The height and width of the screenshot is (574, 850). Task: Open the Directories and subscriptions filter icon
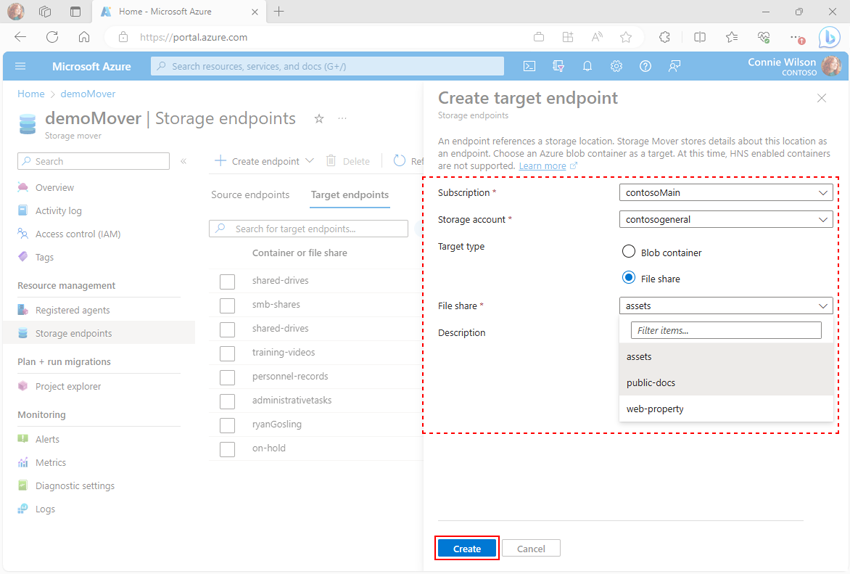coord(558,66)
